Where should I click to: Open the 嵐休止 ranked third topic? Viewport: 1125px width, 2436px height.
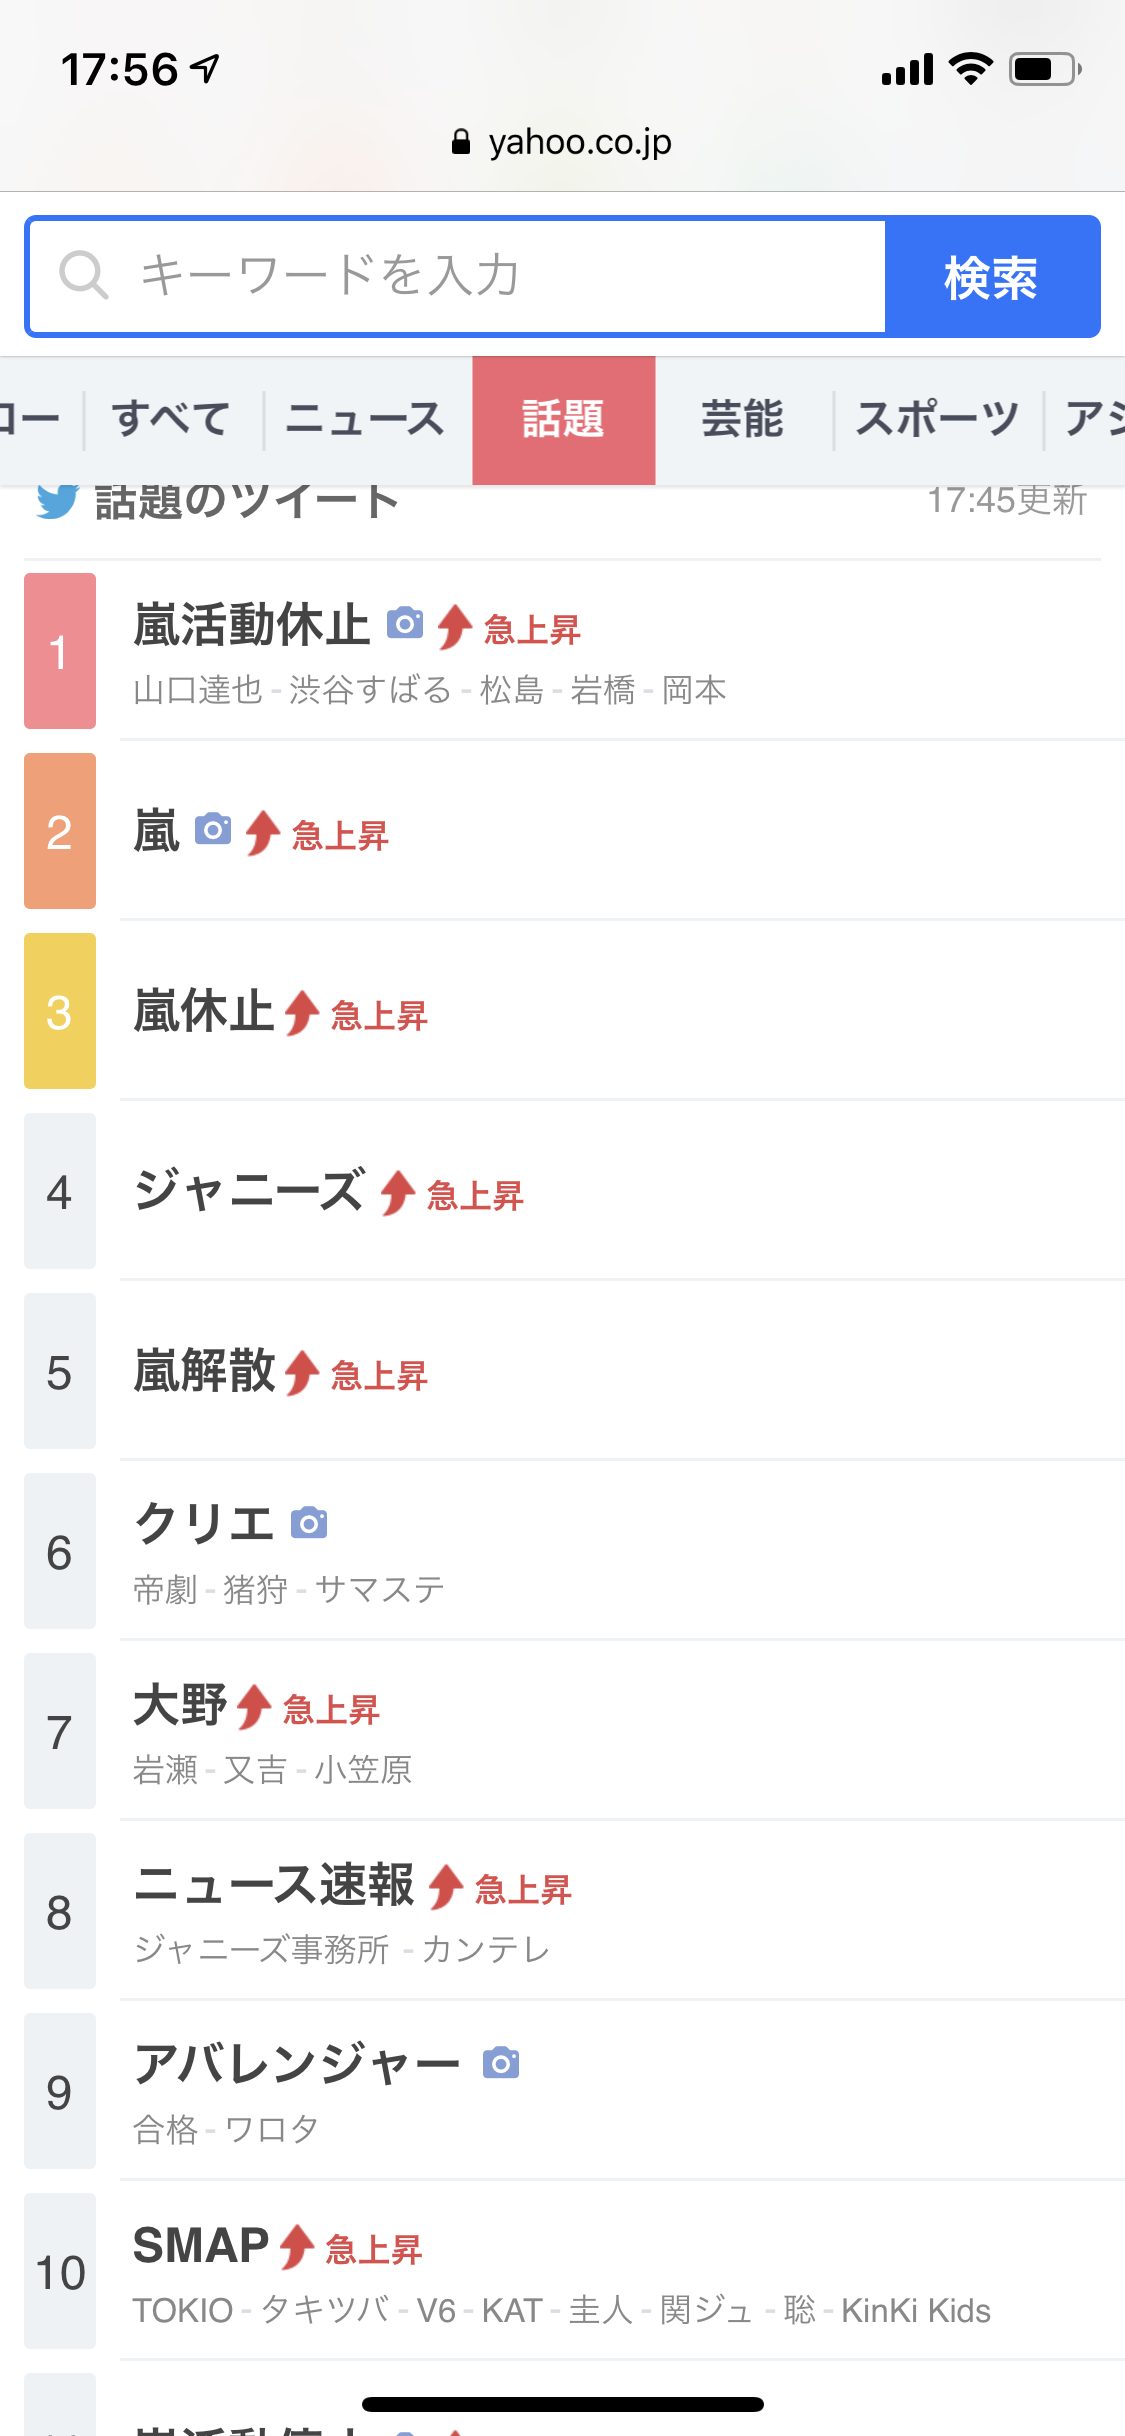(205, 1011)
